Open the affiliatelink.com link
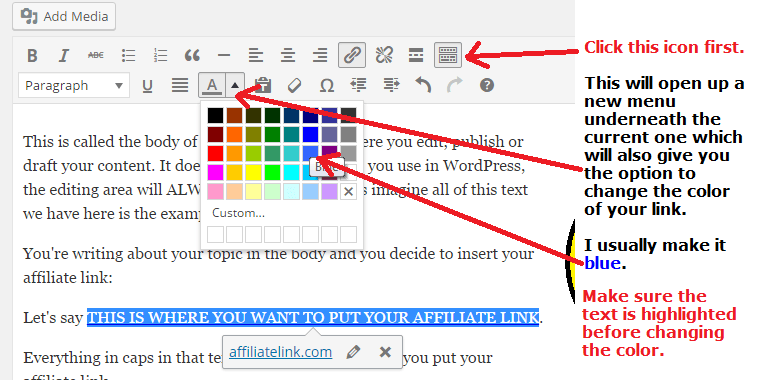The image size is (770, 380). 280,352
